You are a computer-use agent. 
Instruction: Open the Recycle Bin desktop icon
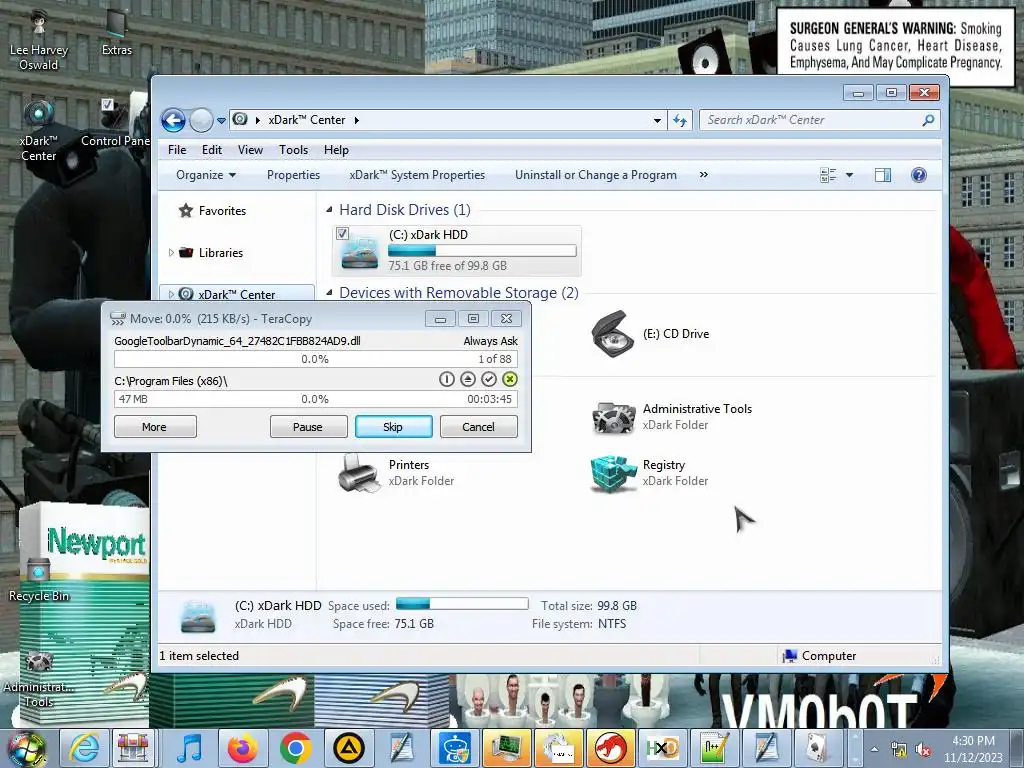coord(39,580)
